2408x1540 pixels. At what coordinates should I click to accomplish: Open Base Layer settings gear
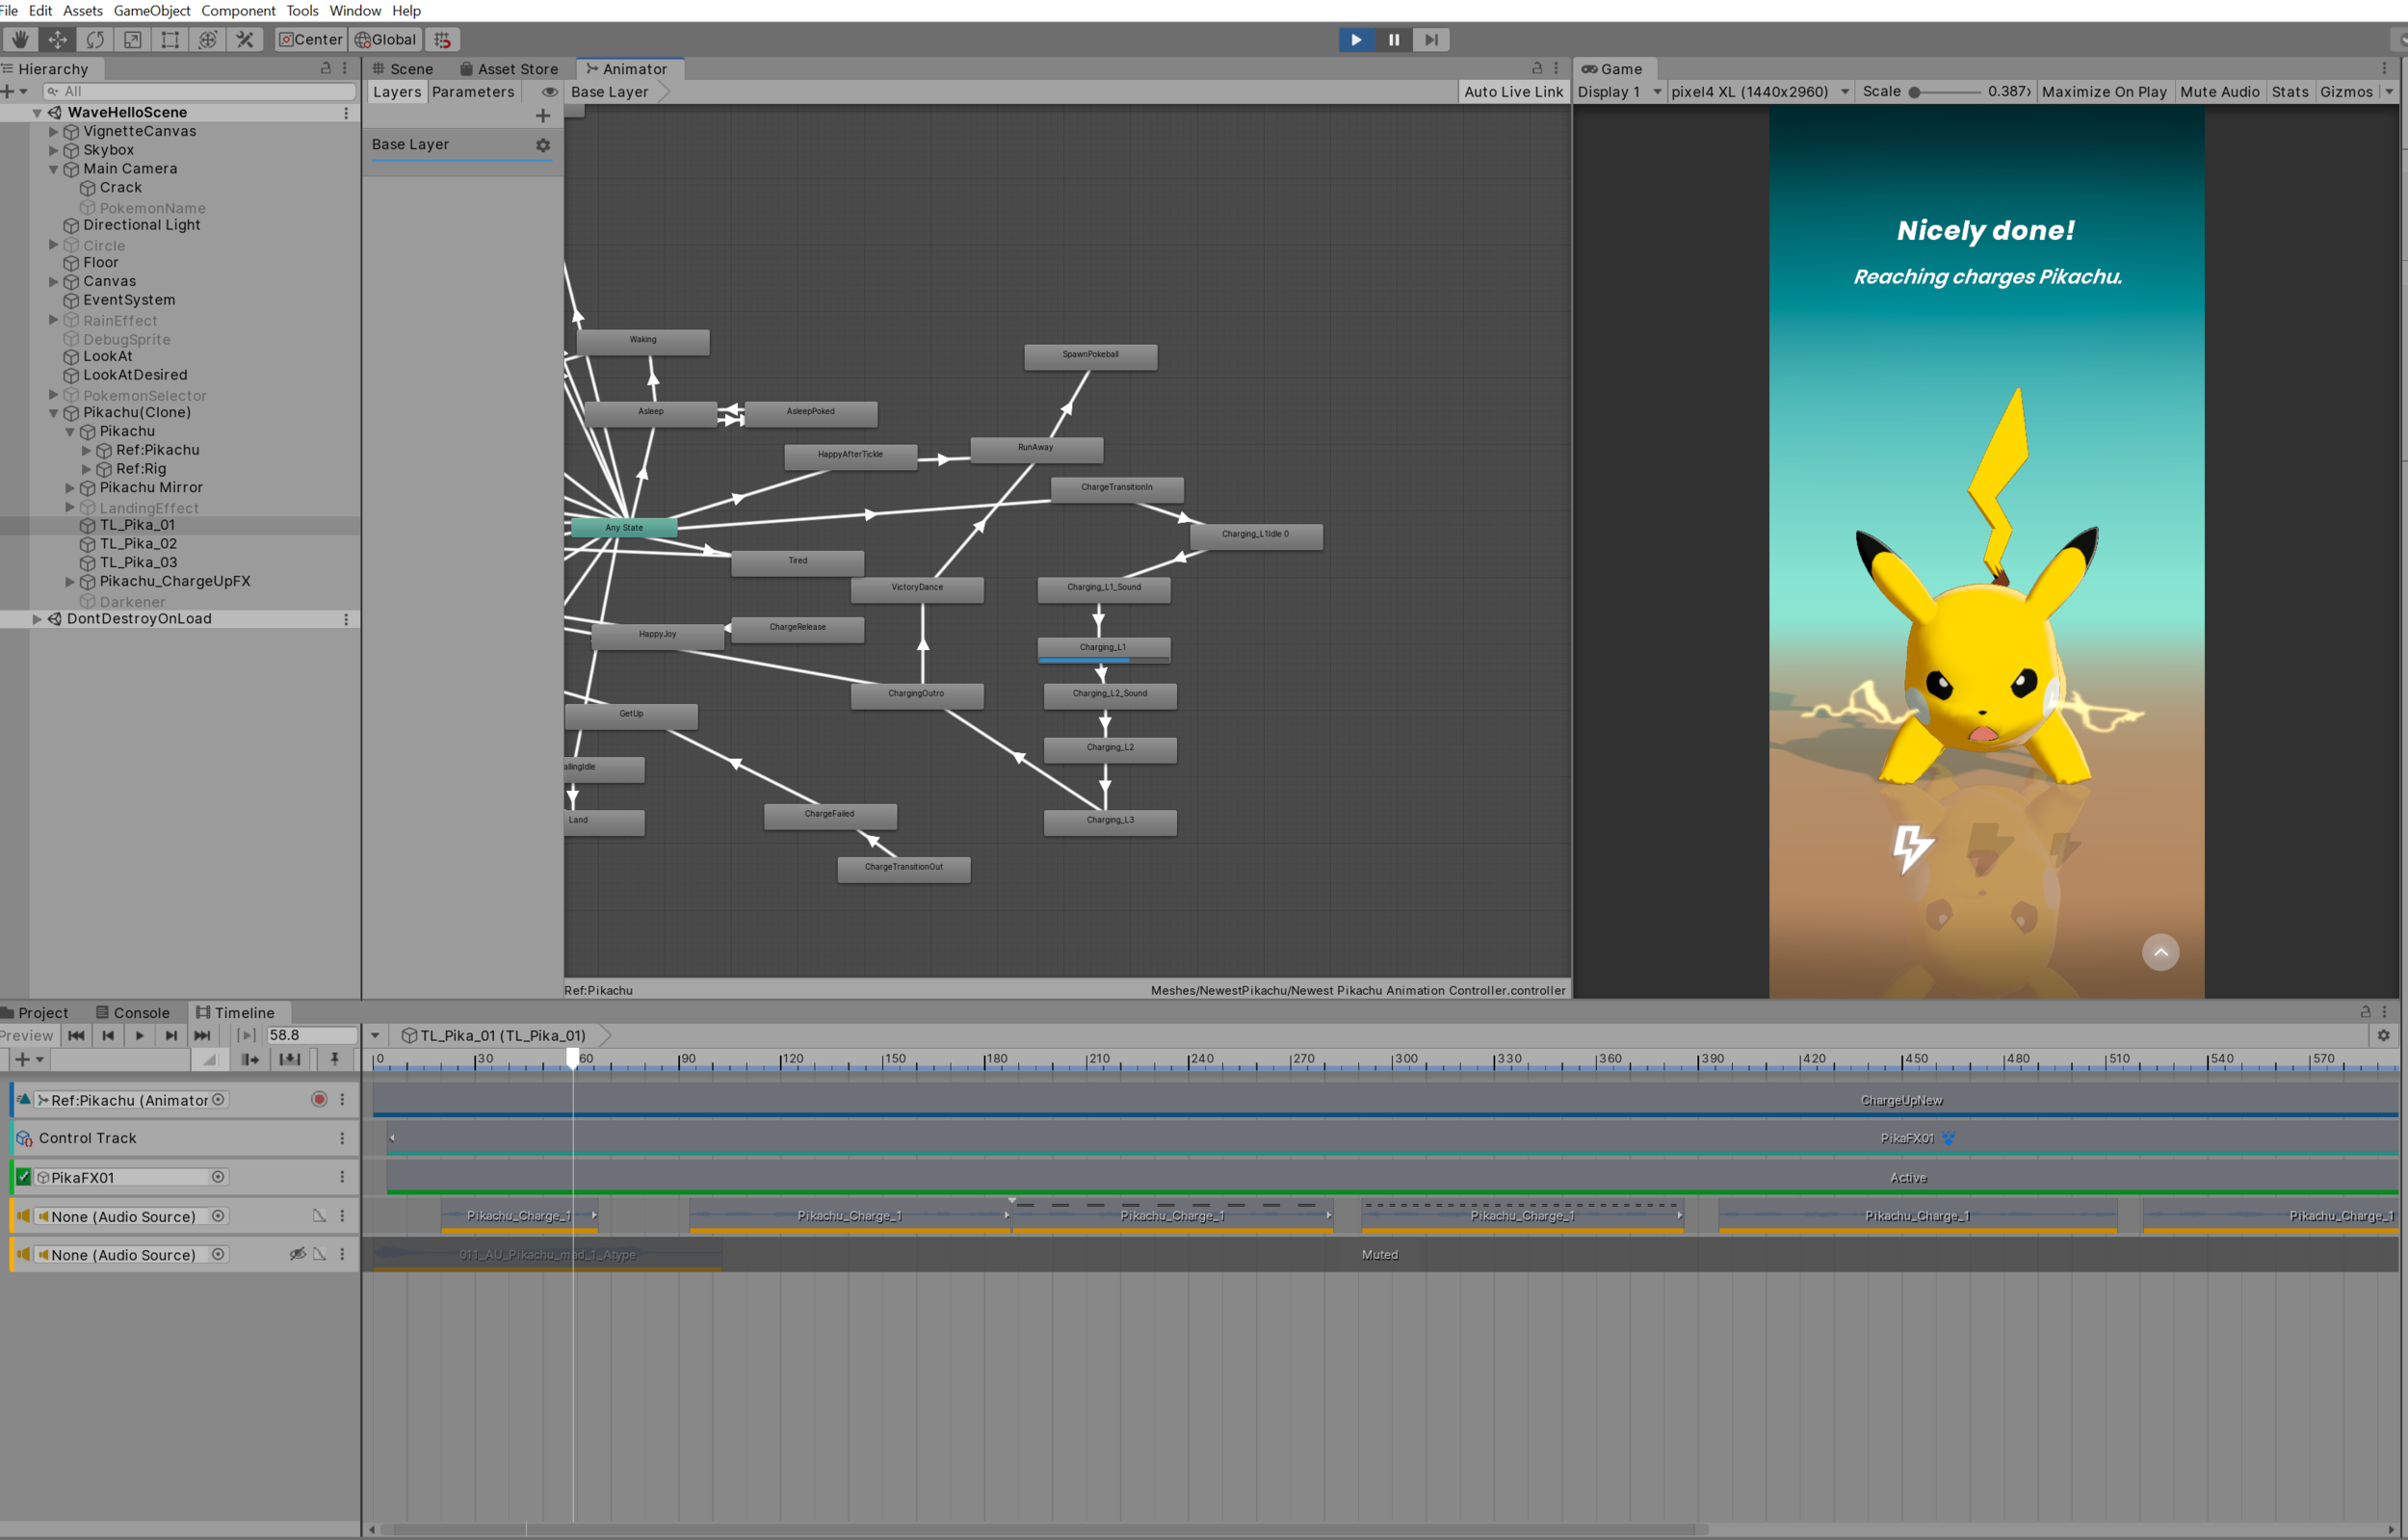543,145
